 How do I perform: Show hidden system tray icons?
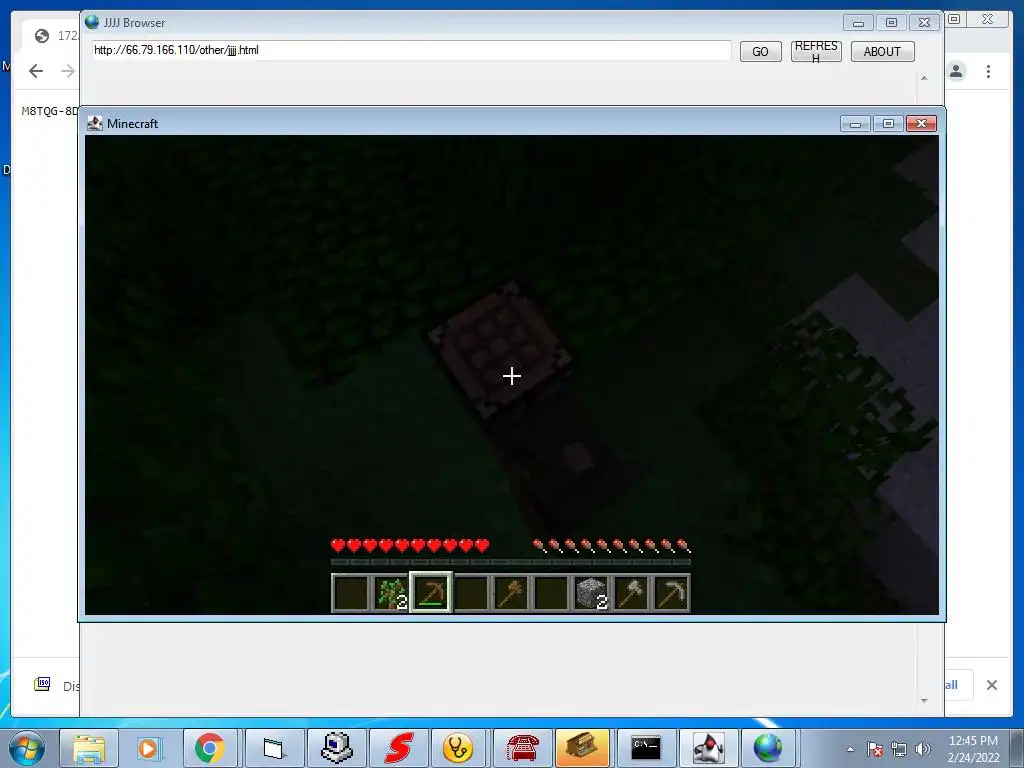[x=850, y=749]
